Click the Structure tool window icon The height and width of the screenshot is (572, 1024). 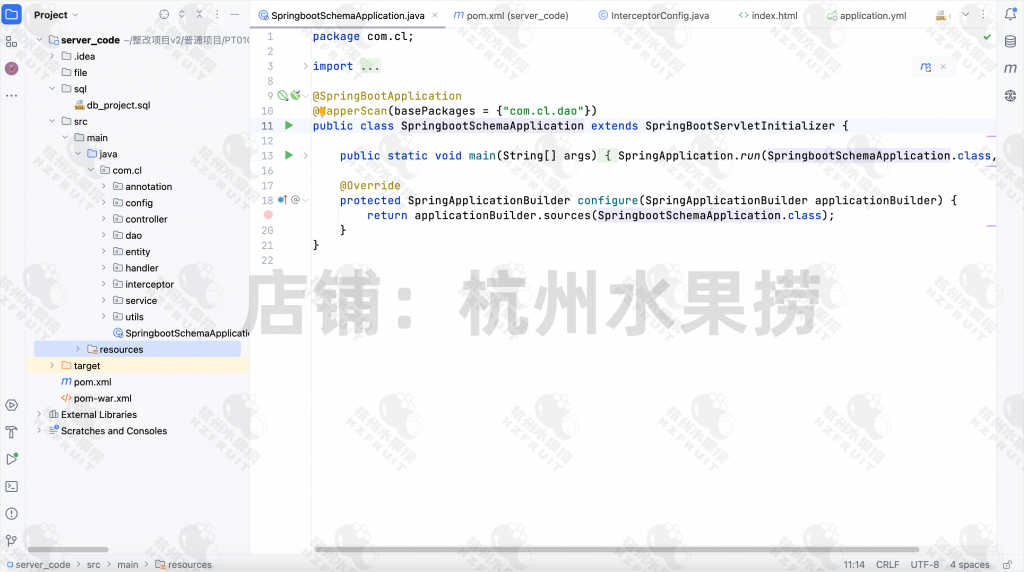[12, 42]
